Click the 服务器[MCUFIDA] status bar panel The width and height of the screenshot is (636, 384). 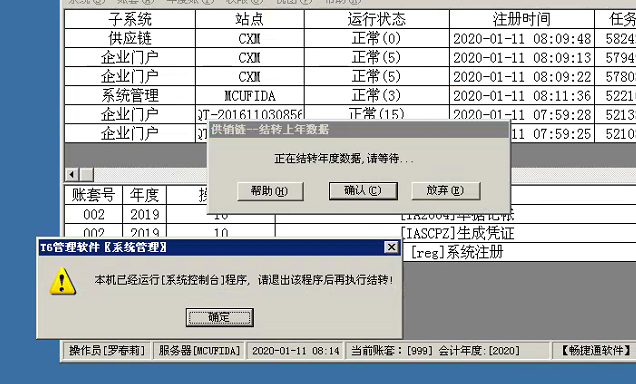[199, 350]
